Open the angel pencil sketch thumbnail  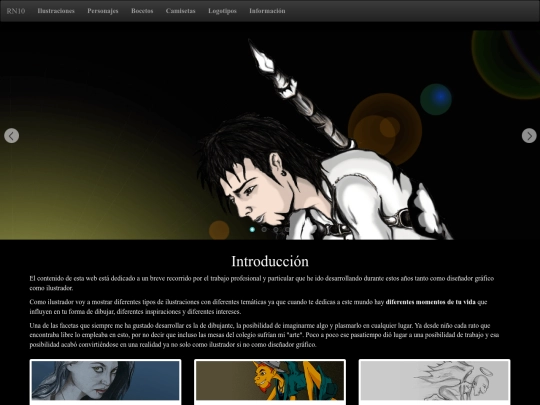click(434, 382)
